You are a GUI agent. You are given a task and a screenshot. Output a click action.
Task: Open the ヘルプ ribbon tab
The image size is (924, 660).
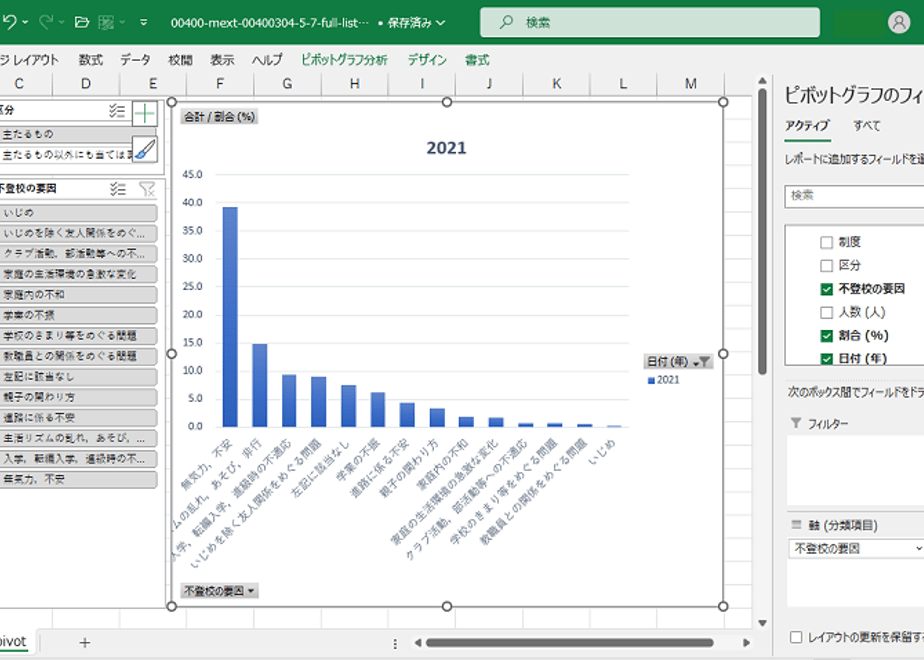267,60
